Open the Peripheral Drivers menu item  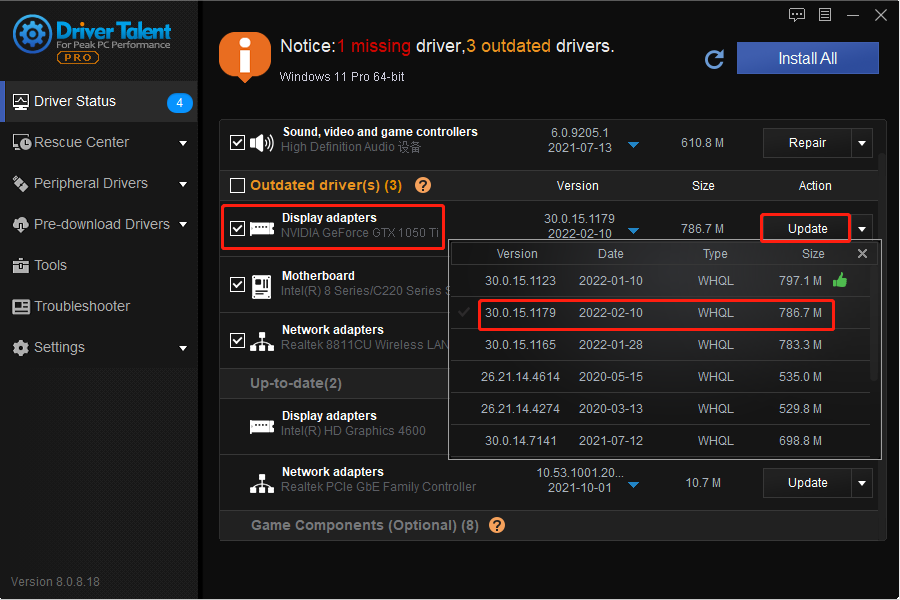click(x=99, y=184)
